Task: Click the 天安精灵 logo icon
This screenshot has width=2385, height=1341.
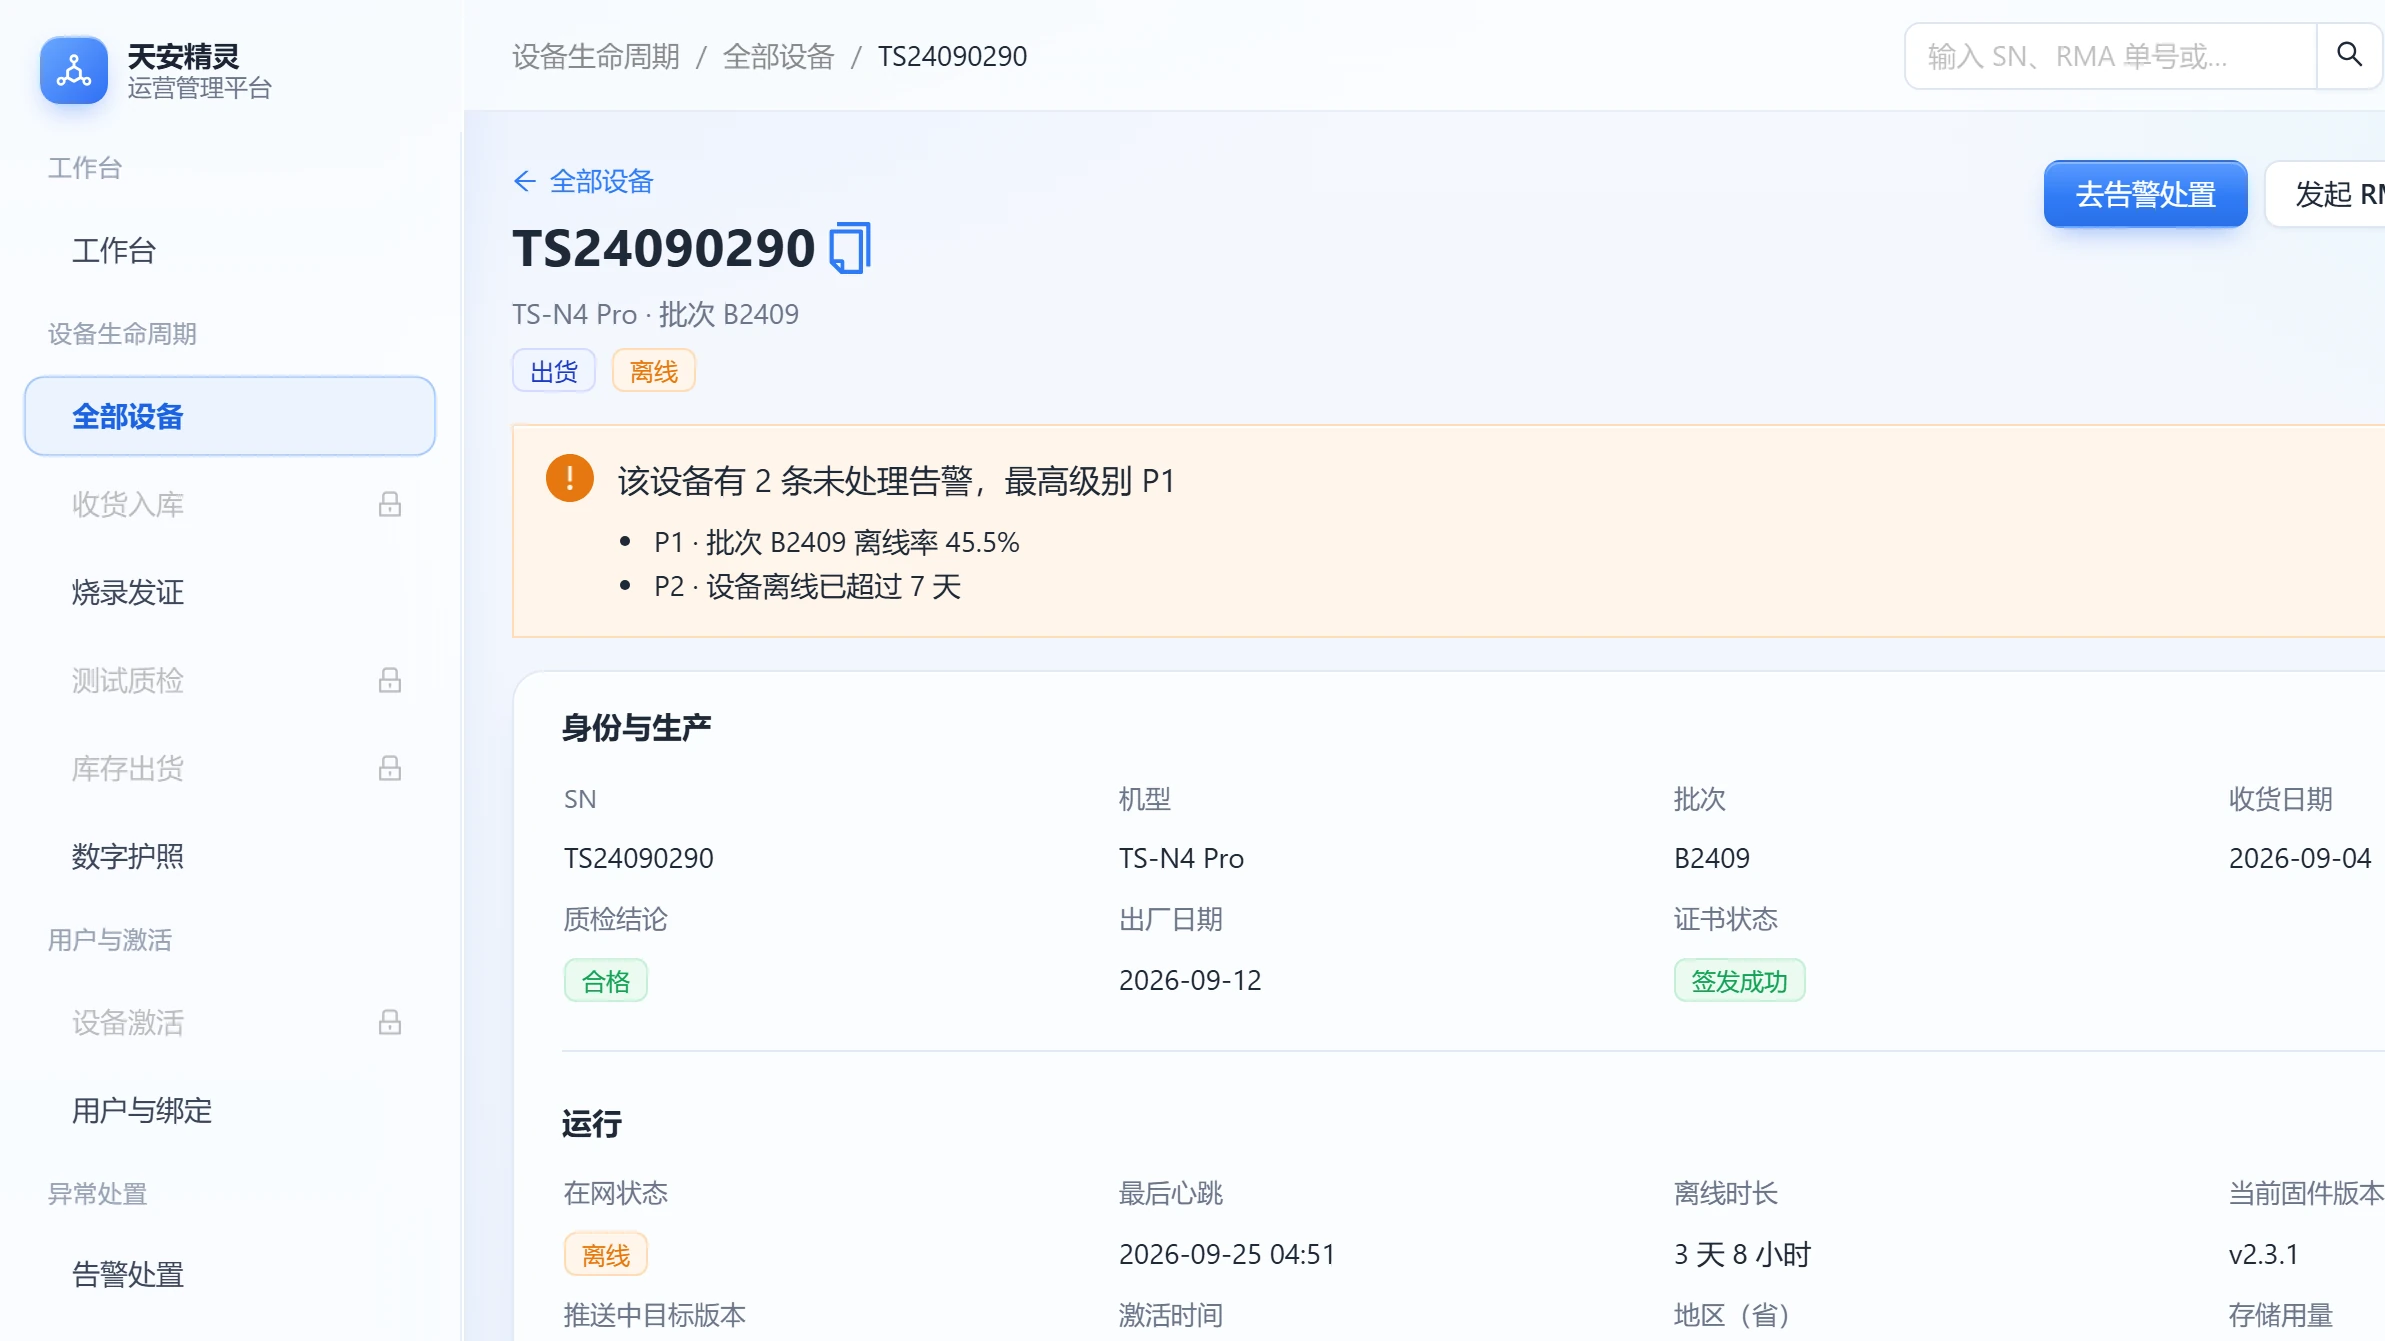Action: [x=74, y=70]
